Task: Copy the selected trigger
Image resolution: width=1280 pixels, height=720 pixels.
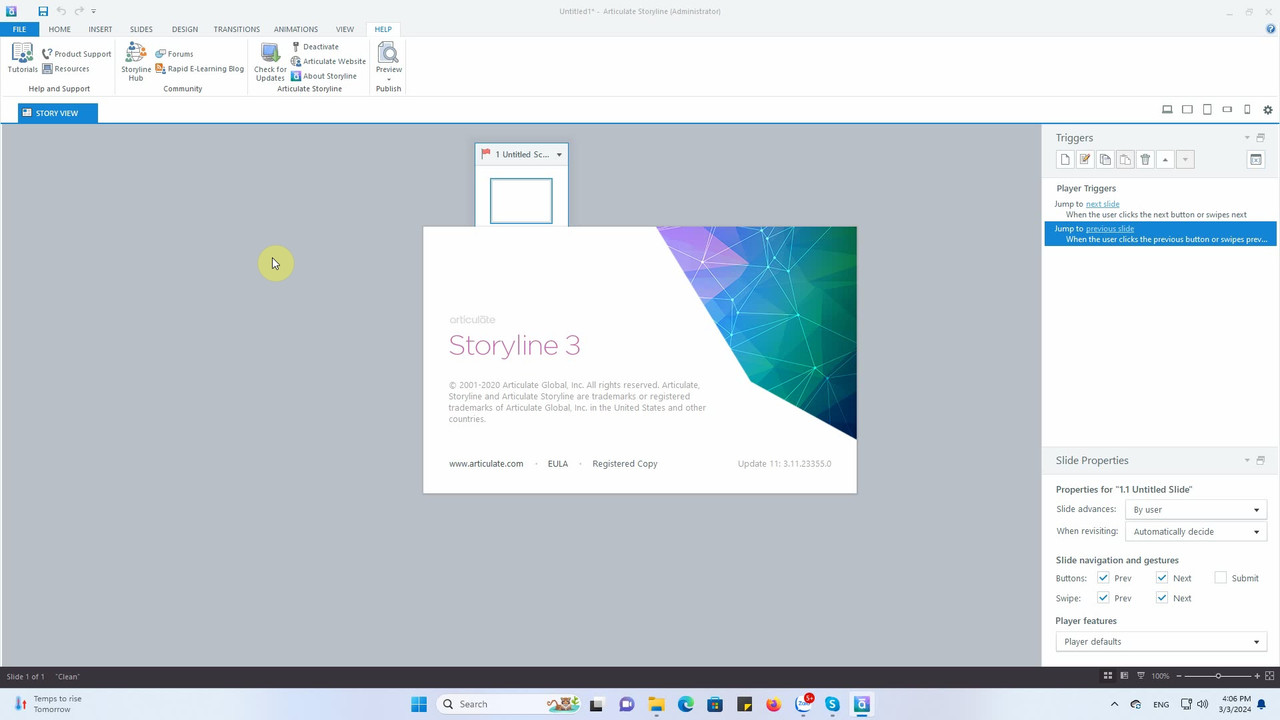Action: click(x=1105, y=160)
